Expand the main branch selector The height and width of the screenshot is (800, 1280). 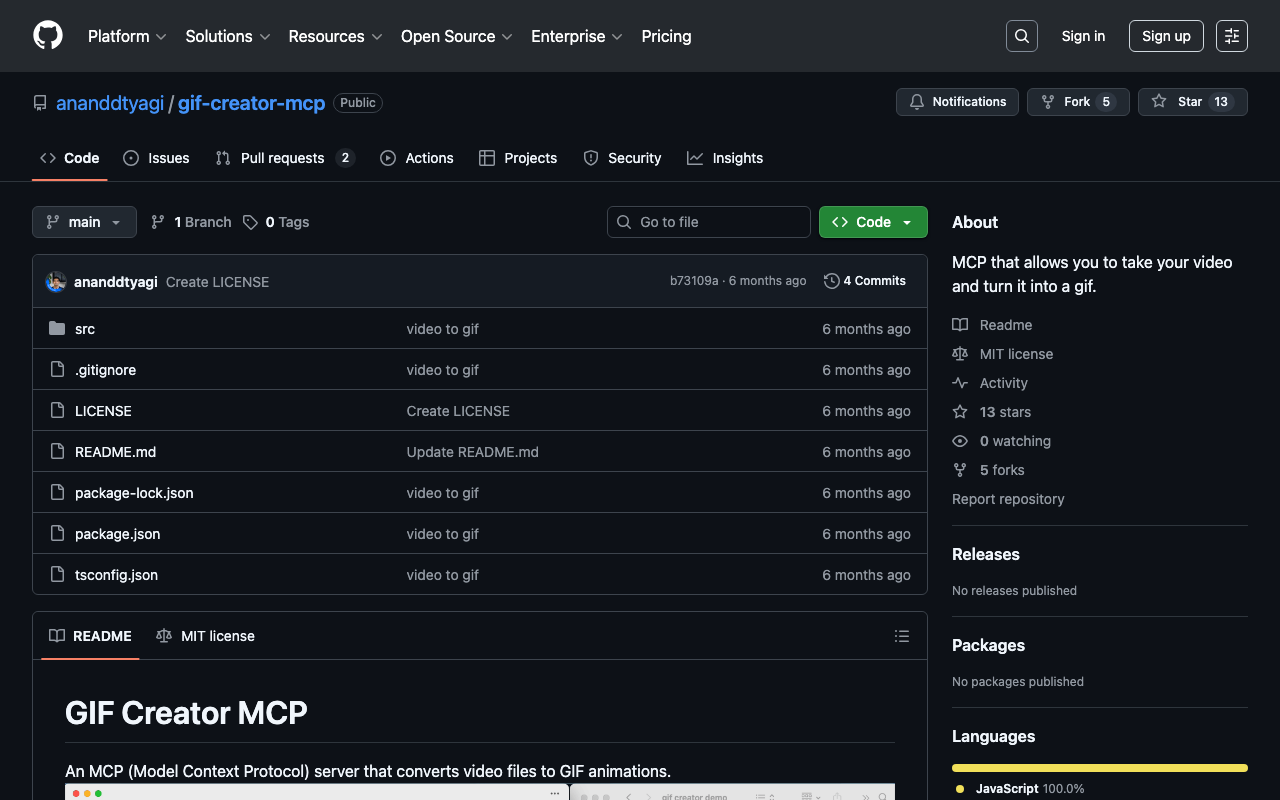coord(84,222)
